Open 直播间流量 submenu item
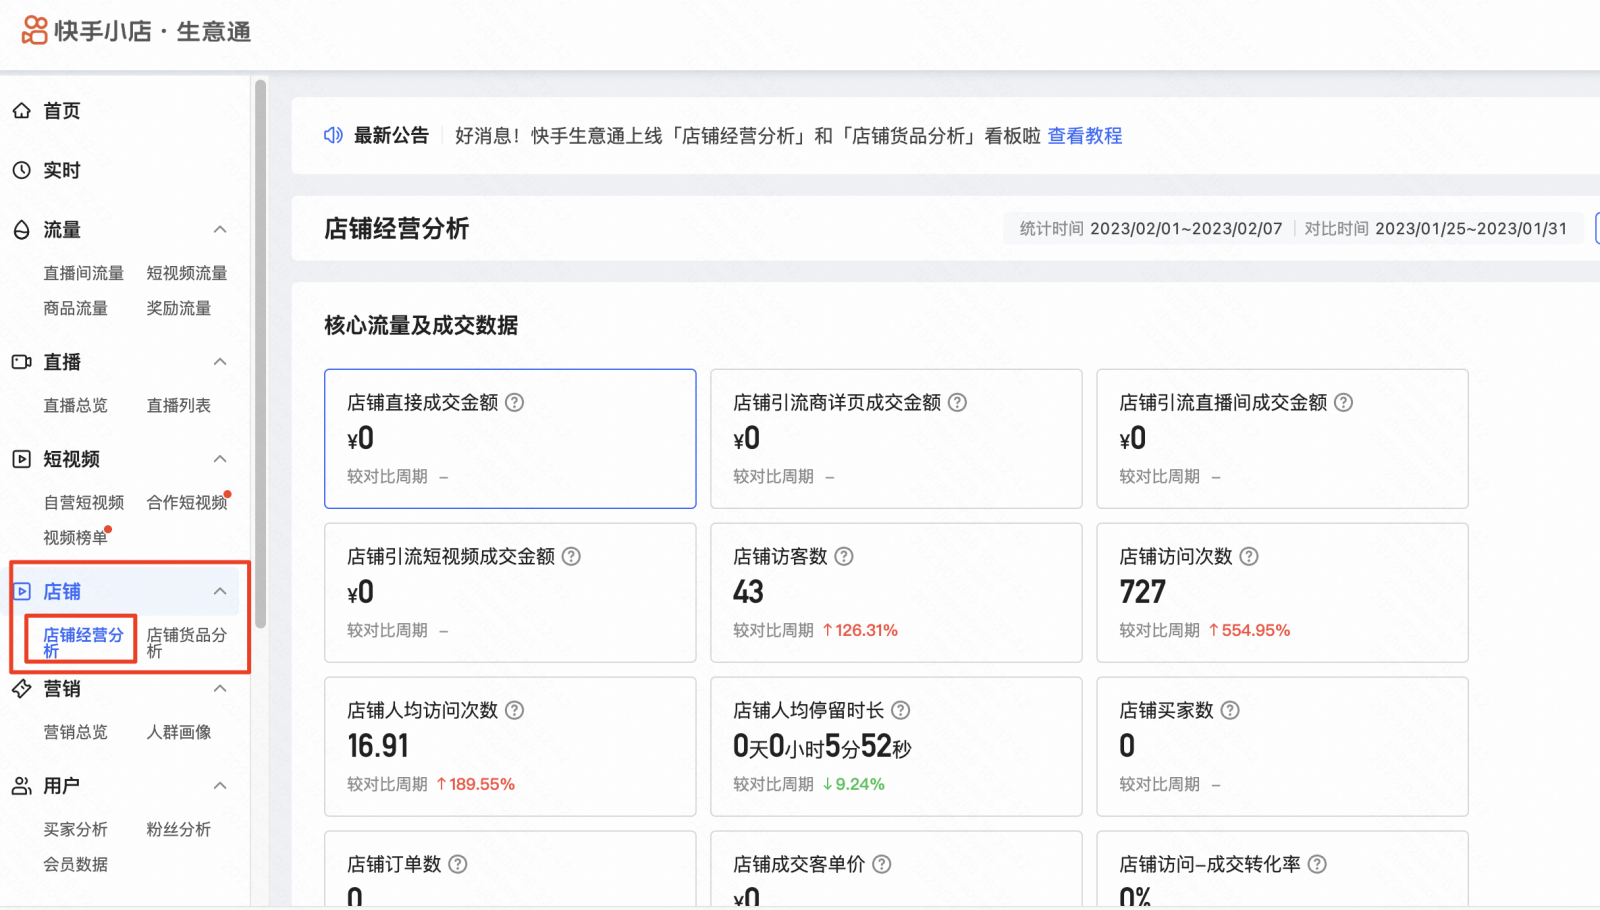 84,273
